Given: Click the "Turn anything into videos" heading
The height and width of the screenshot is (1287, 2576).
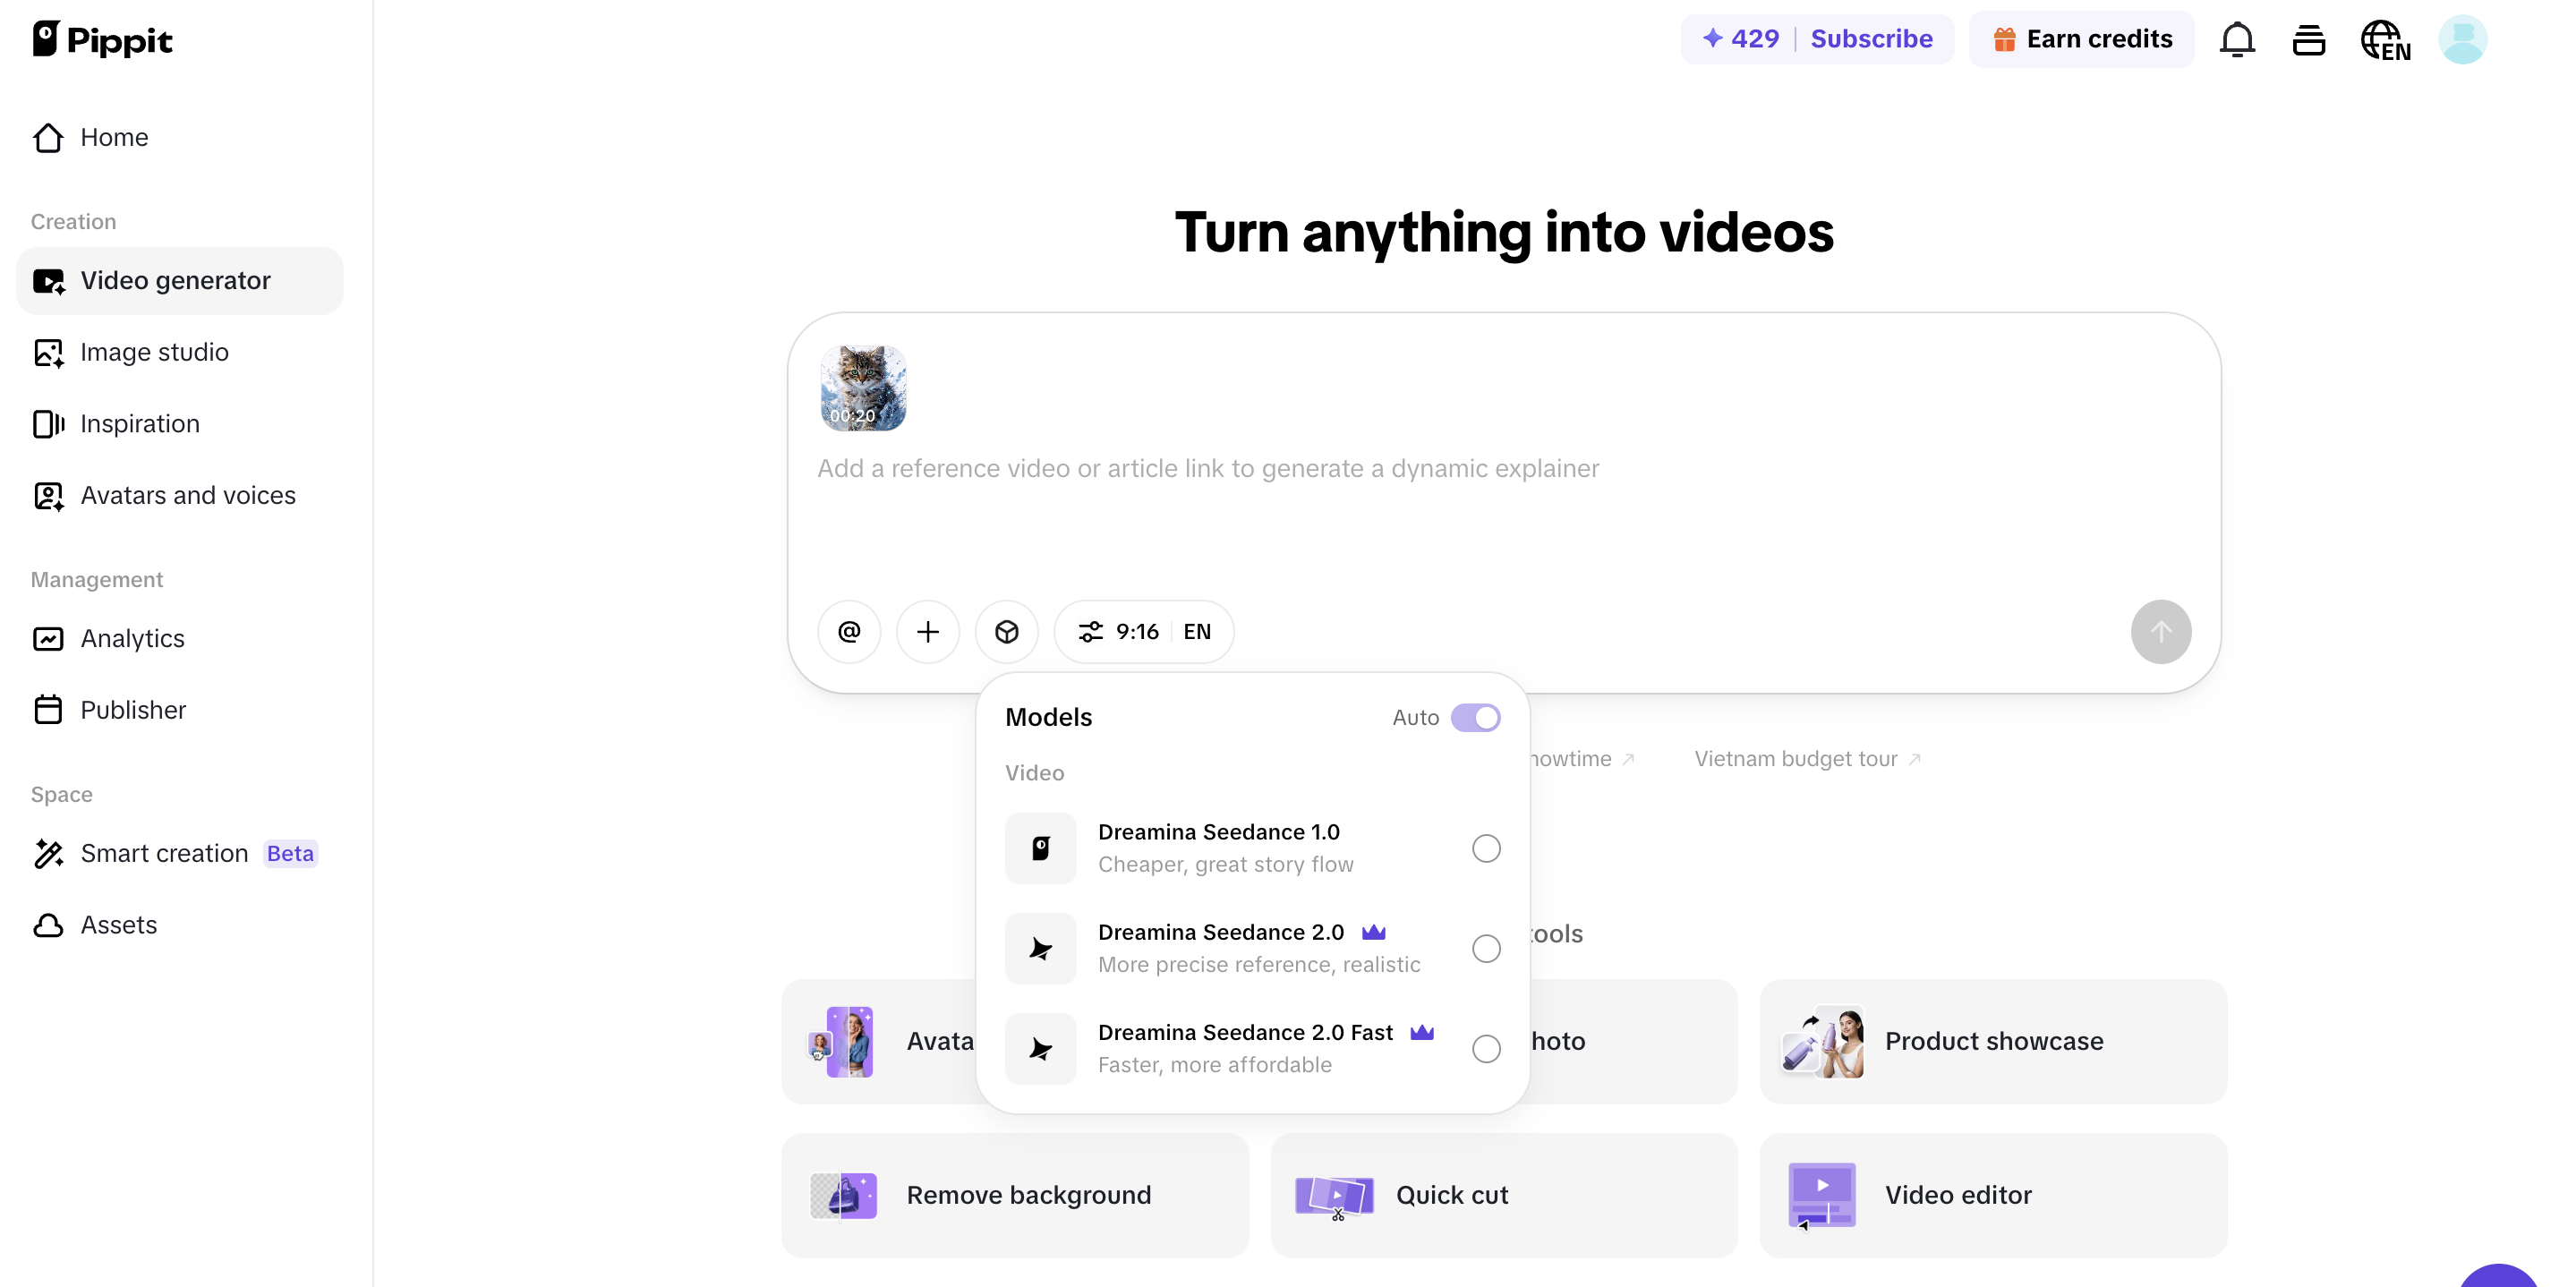Looking at the screenshot, I should pyautogui.click(x=1504, y=232).
